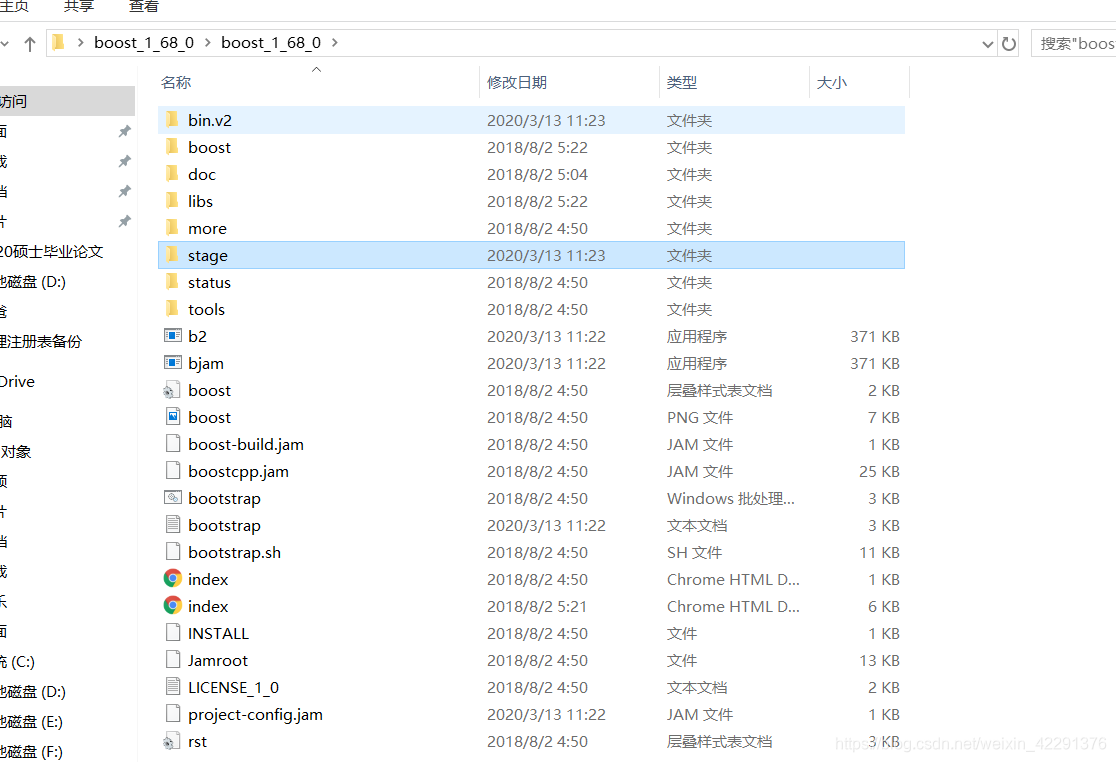The image size is (1116, 762).
Task: Click the stage folder icon
Action: click(x=172, y=255)
